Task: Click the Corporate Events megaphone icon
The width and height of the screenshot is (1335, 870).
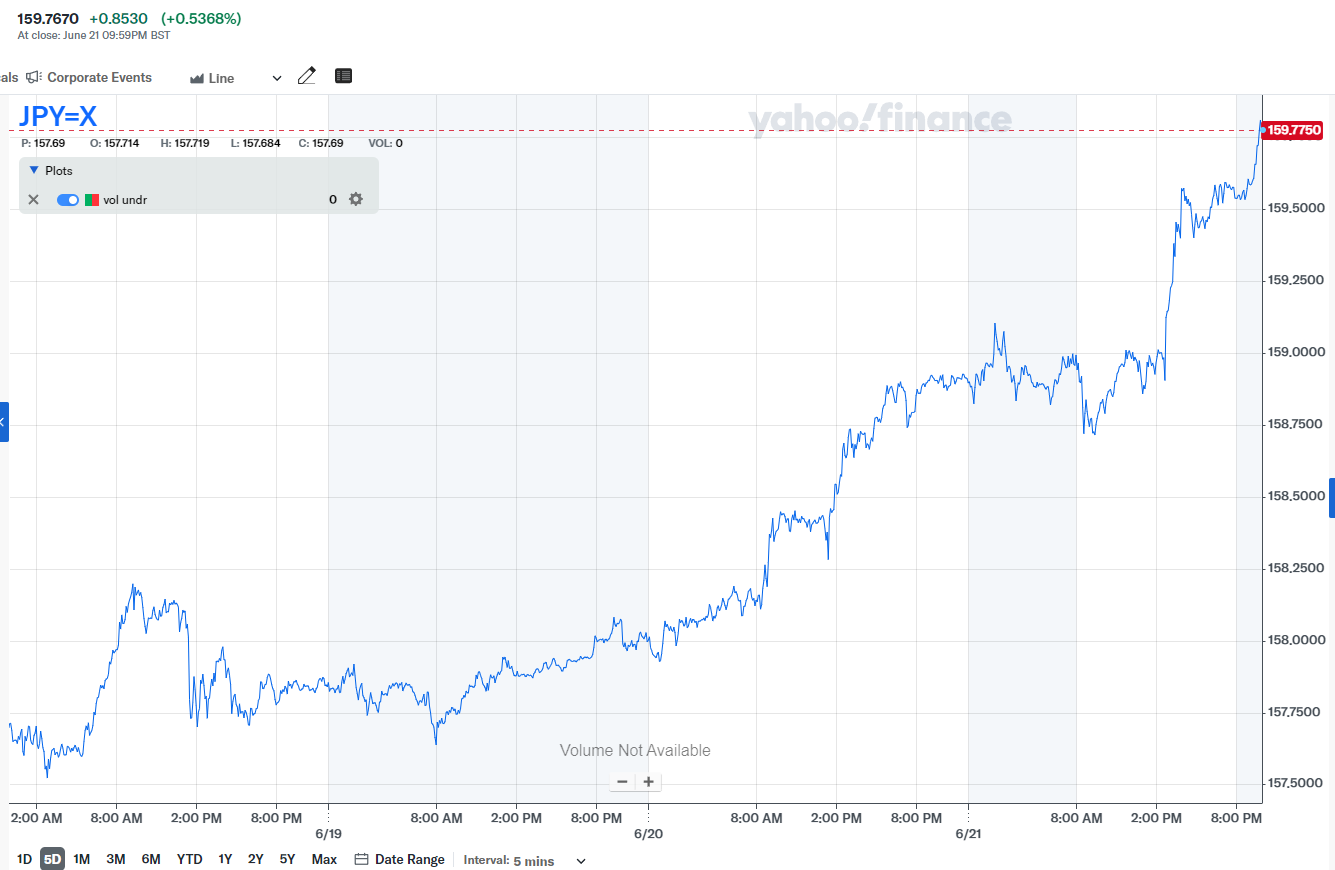Action: coord(34,77)
